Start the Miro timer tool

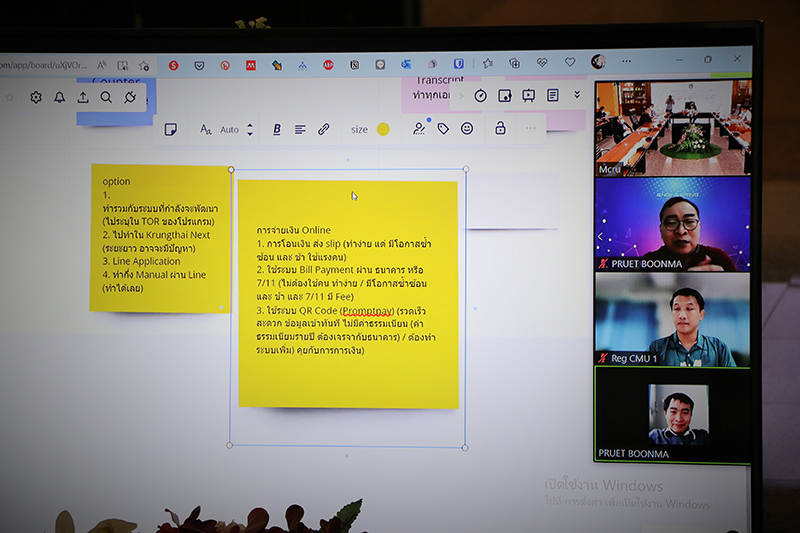point(480,96)
